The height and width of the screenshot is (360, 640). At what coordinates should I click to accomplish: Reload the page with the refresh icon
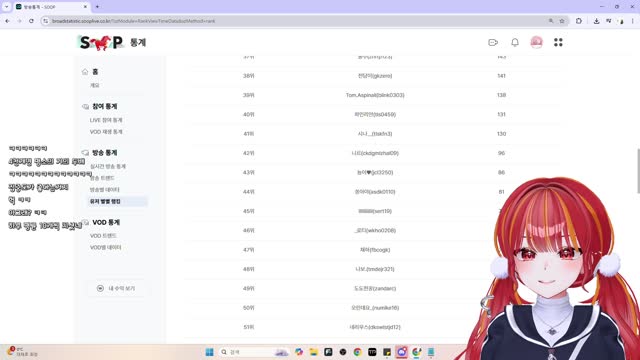pos(31,21)
